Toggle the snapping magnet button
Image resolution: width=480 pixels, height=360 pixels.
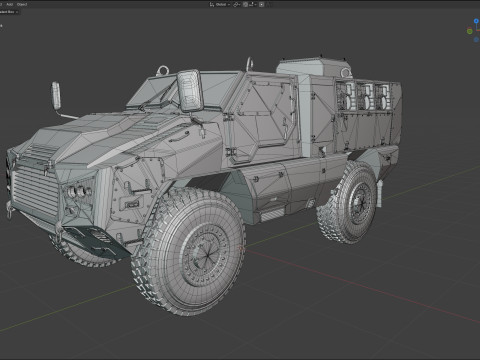coord(245,5)
